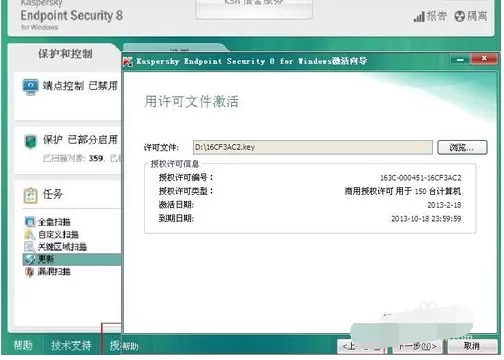Screen dimensions: 504x360
Task: Click the 用许可文件激活 heading
Action: [x=191, y=101]
